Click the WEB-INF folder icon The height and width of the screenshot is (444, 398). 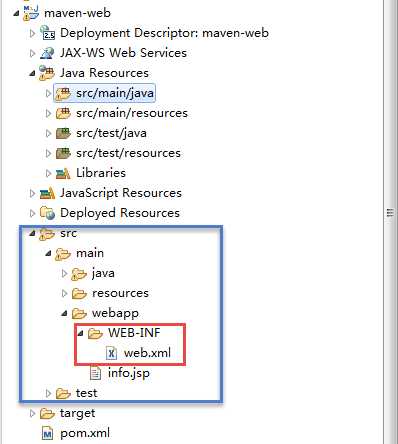pyautogui.click(x=95, y=333)
